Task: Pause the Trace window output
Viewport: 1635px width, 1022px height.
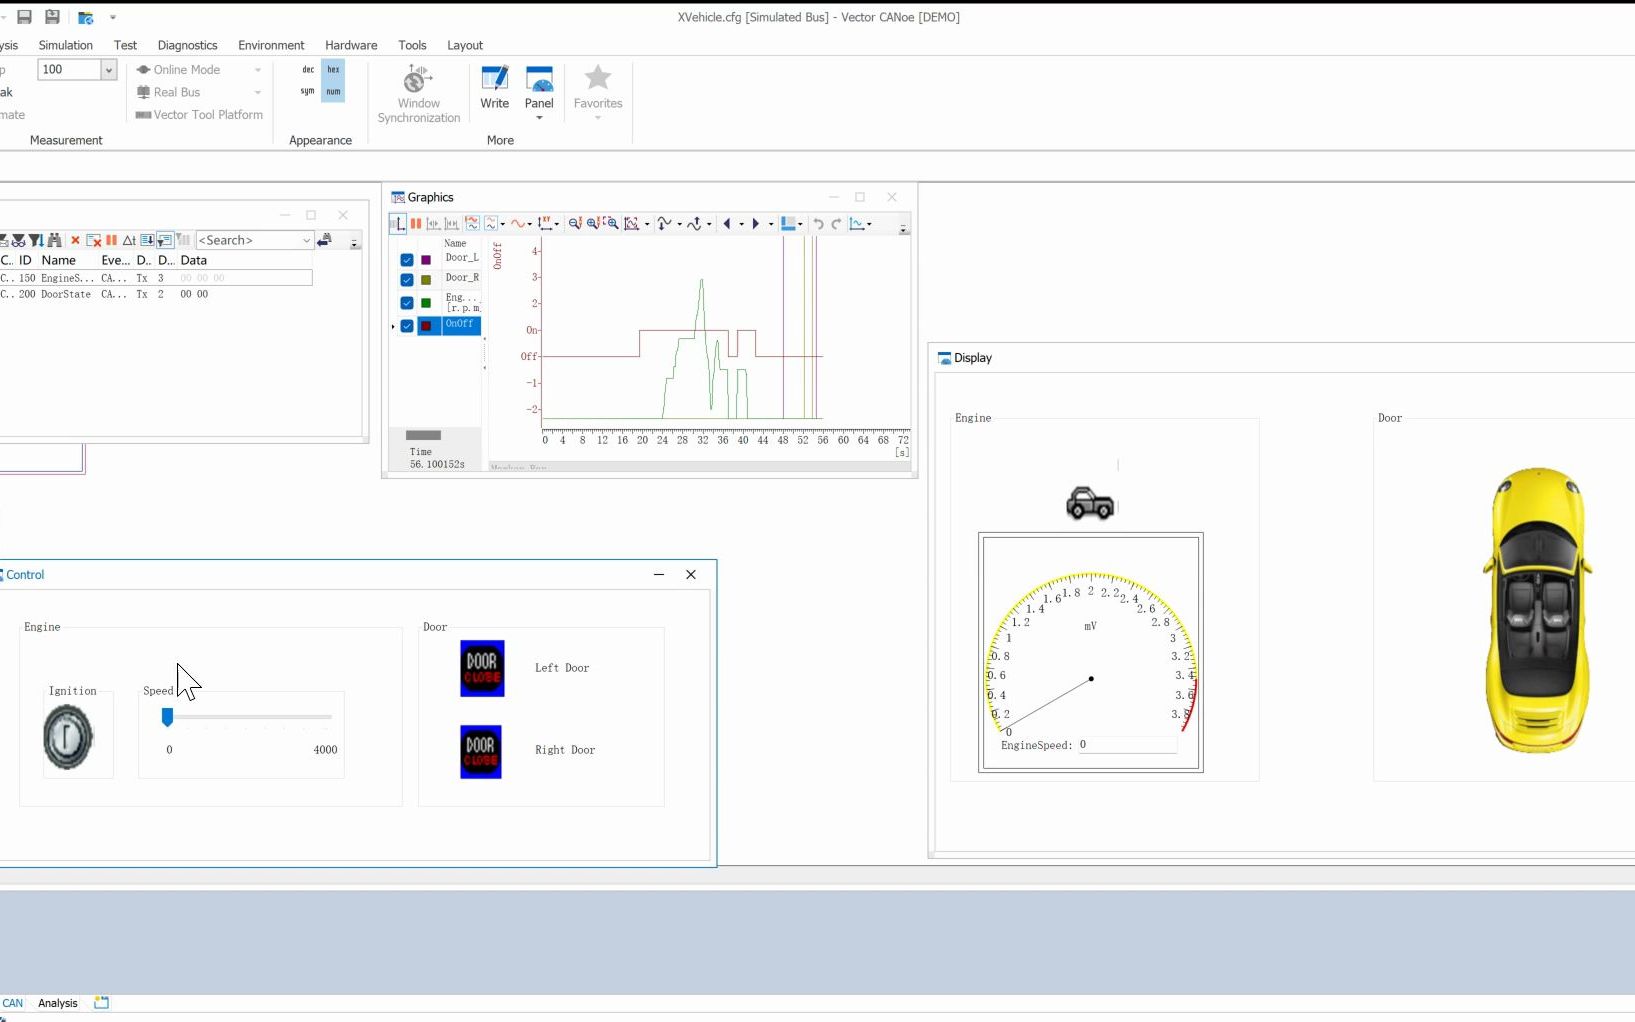Action: [112, 240]
